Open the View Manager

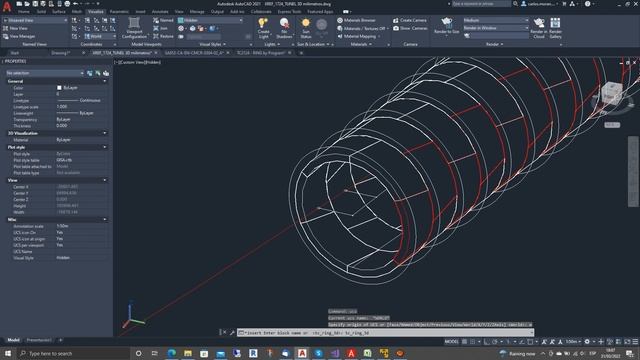click(19, 36)
